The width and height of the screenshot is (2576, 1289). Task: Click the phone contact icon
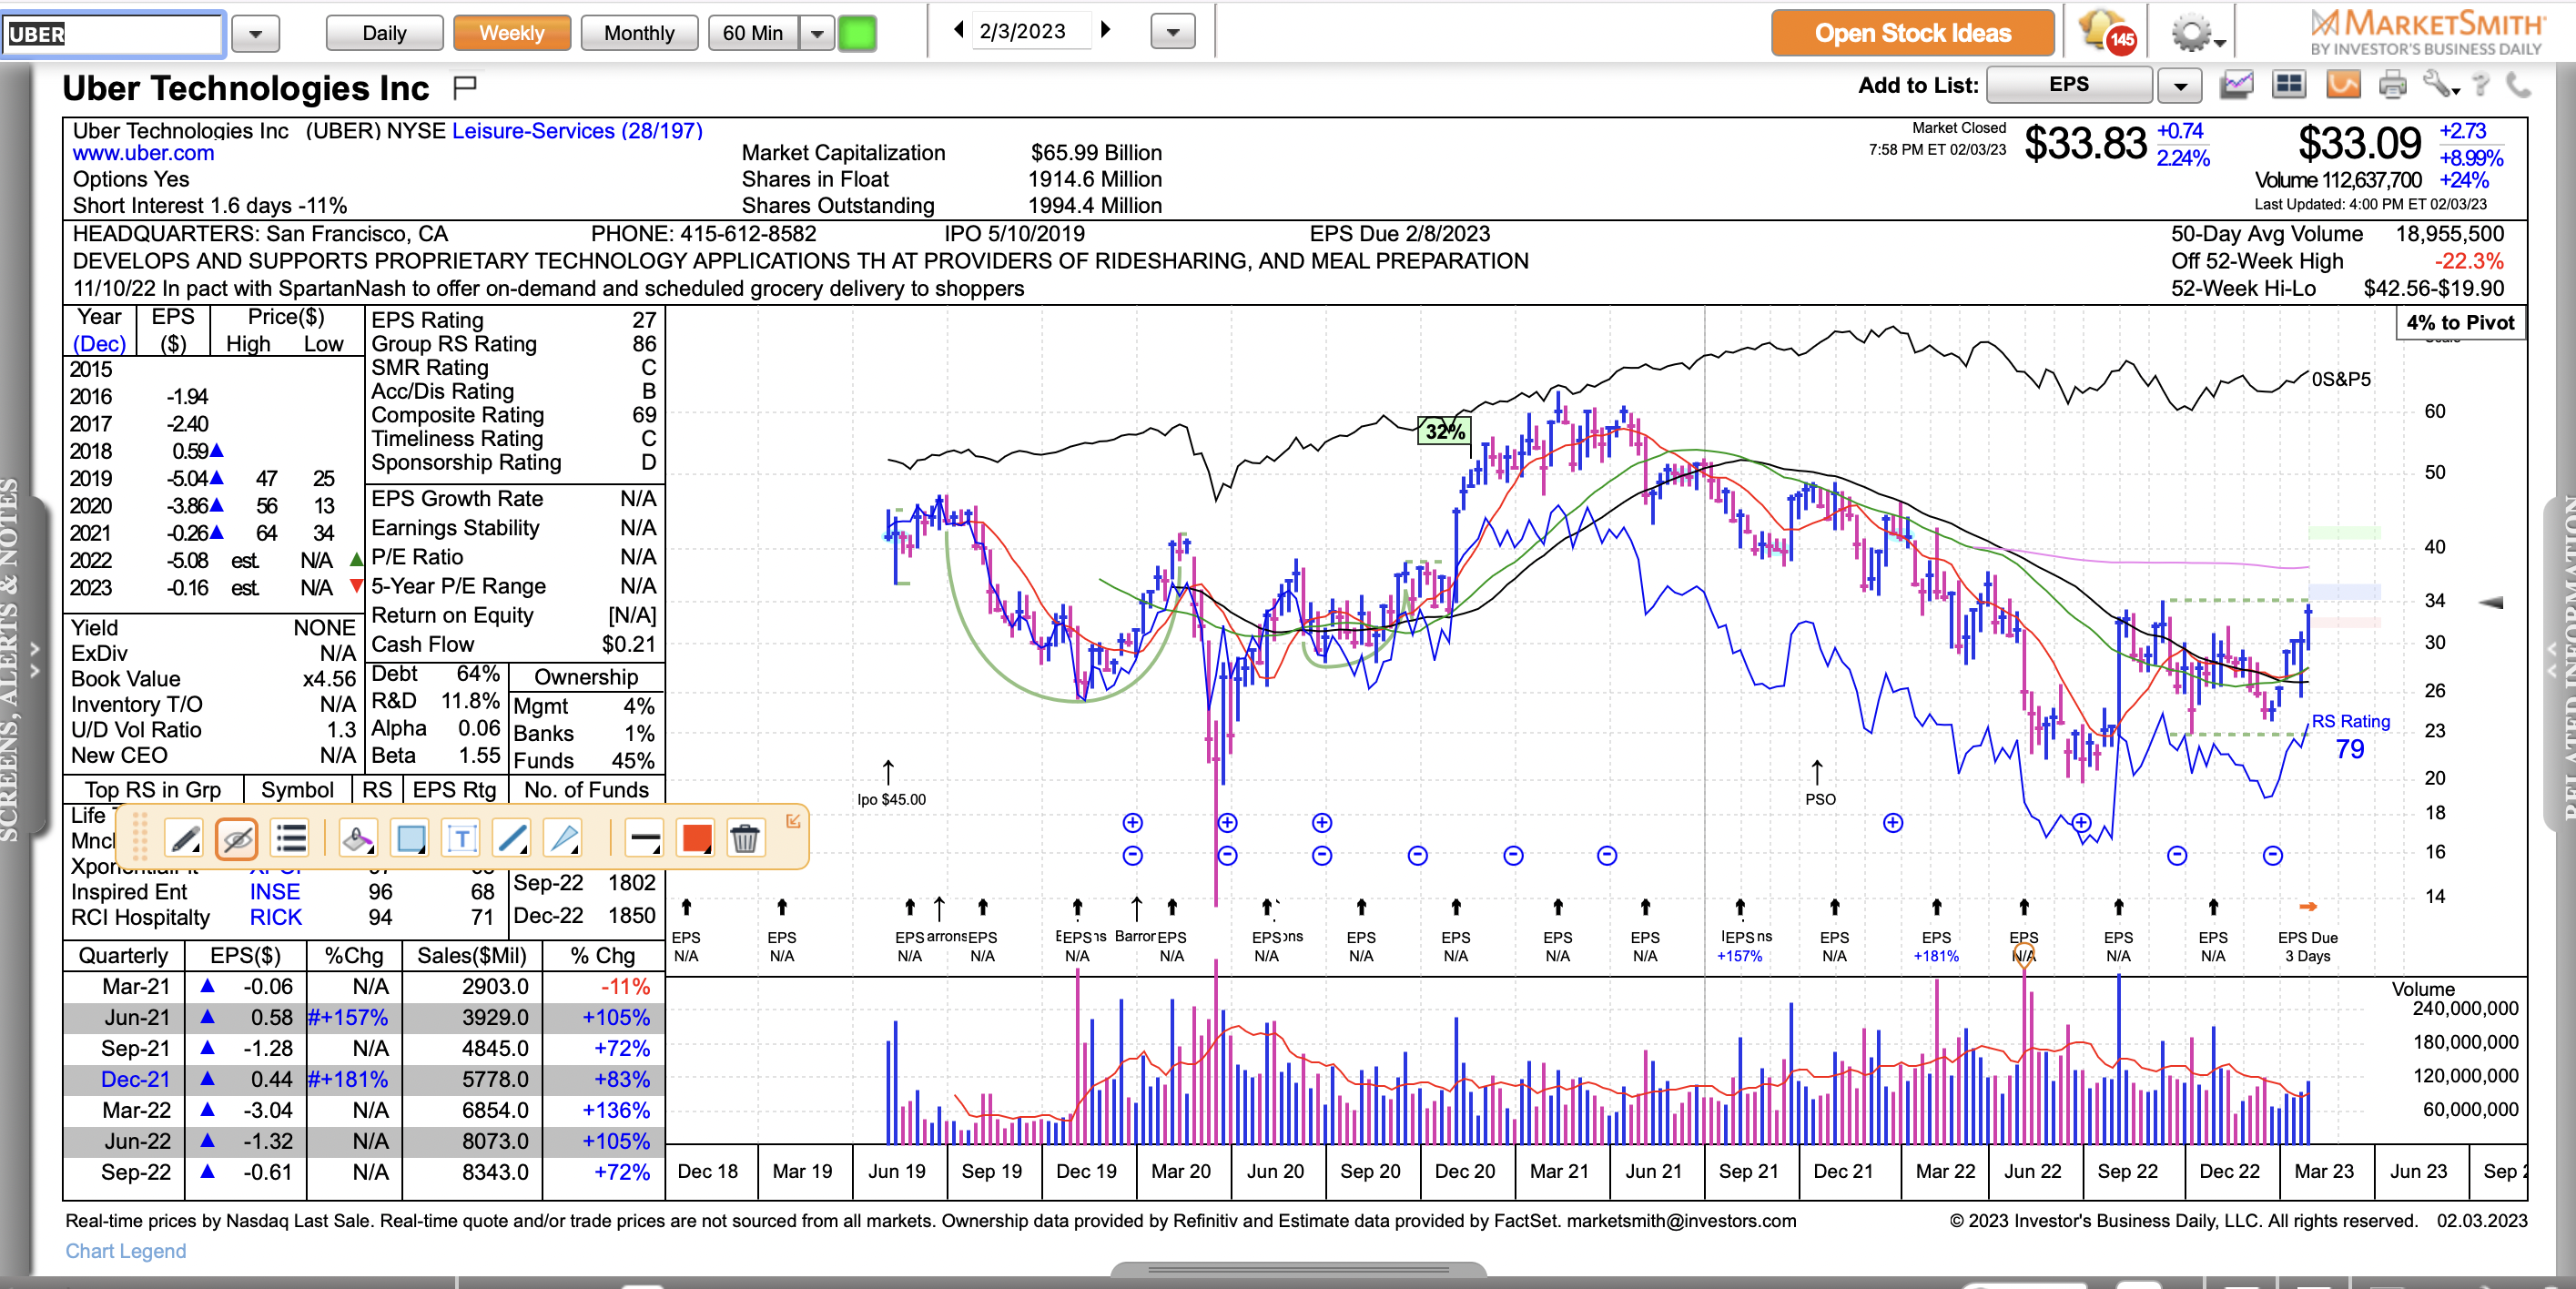pyautogui.click(x=2519, y=85)
